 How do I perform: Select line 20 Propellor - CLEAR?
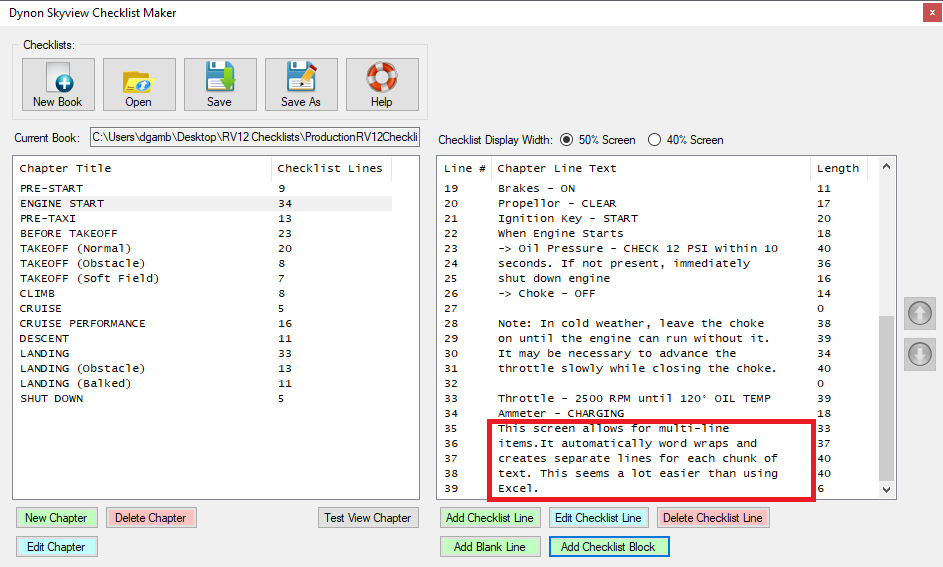pos(655,203)
